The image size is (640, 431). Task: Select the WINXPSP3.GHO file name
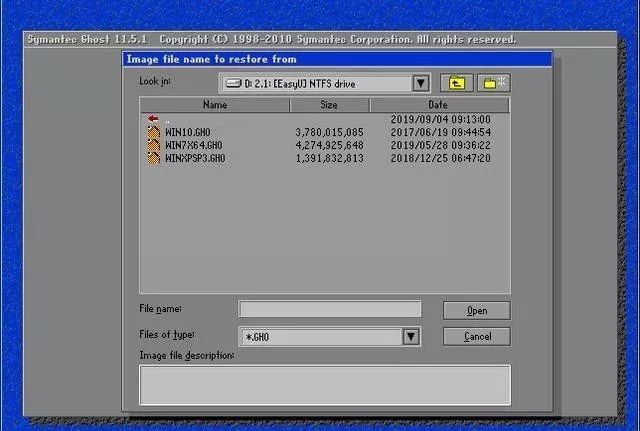point(195,158)
